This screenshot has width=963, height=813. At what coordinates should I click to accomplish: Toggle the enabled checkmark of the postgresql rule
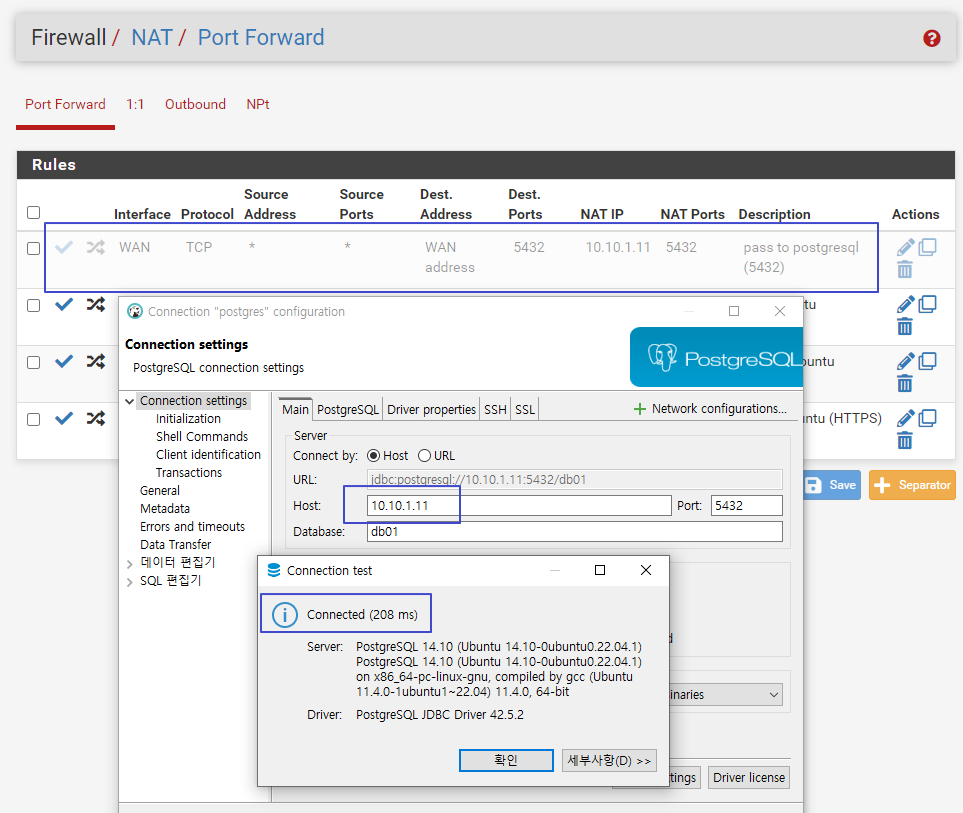(x=64, y=247)
